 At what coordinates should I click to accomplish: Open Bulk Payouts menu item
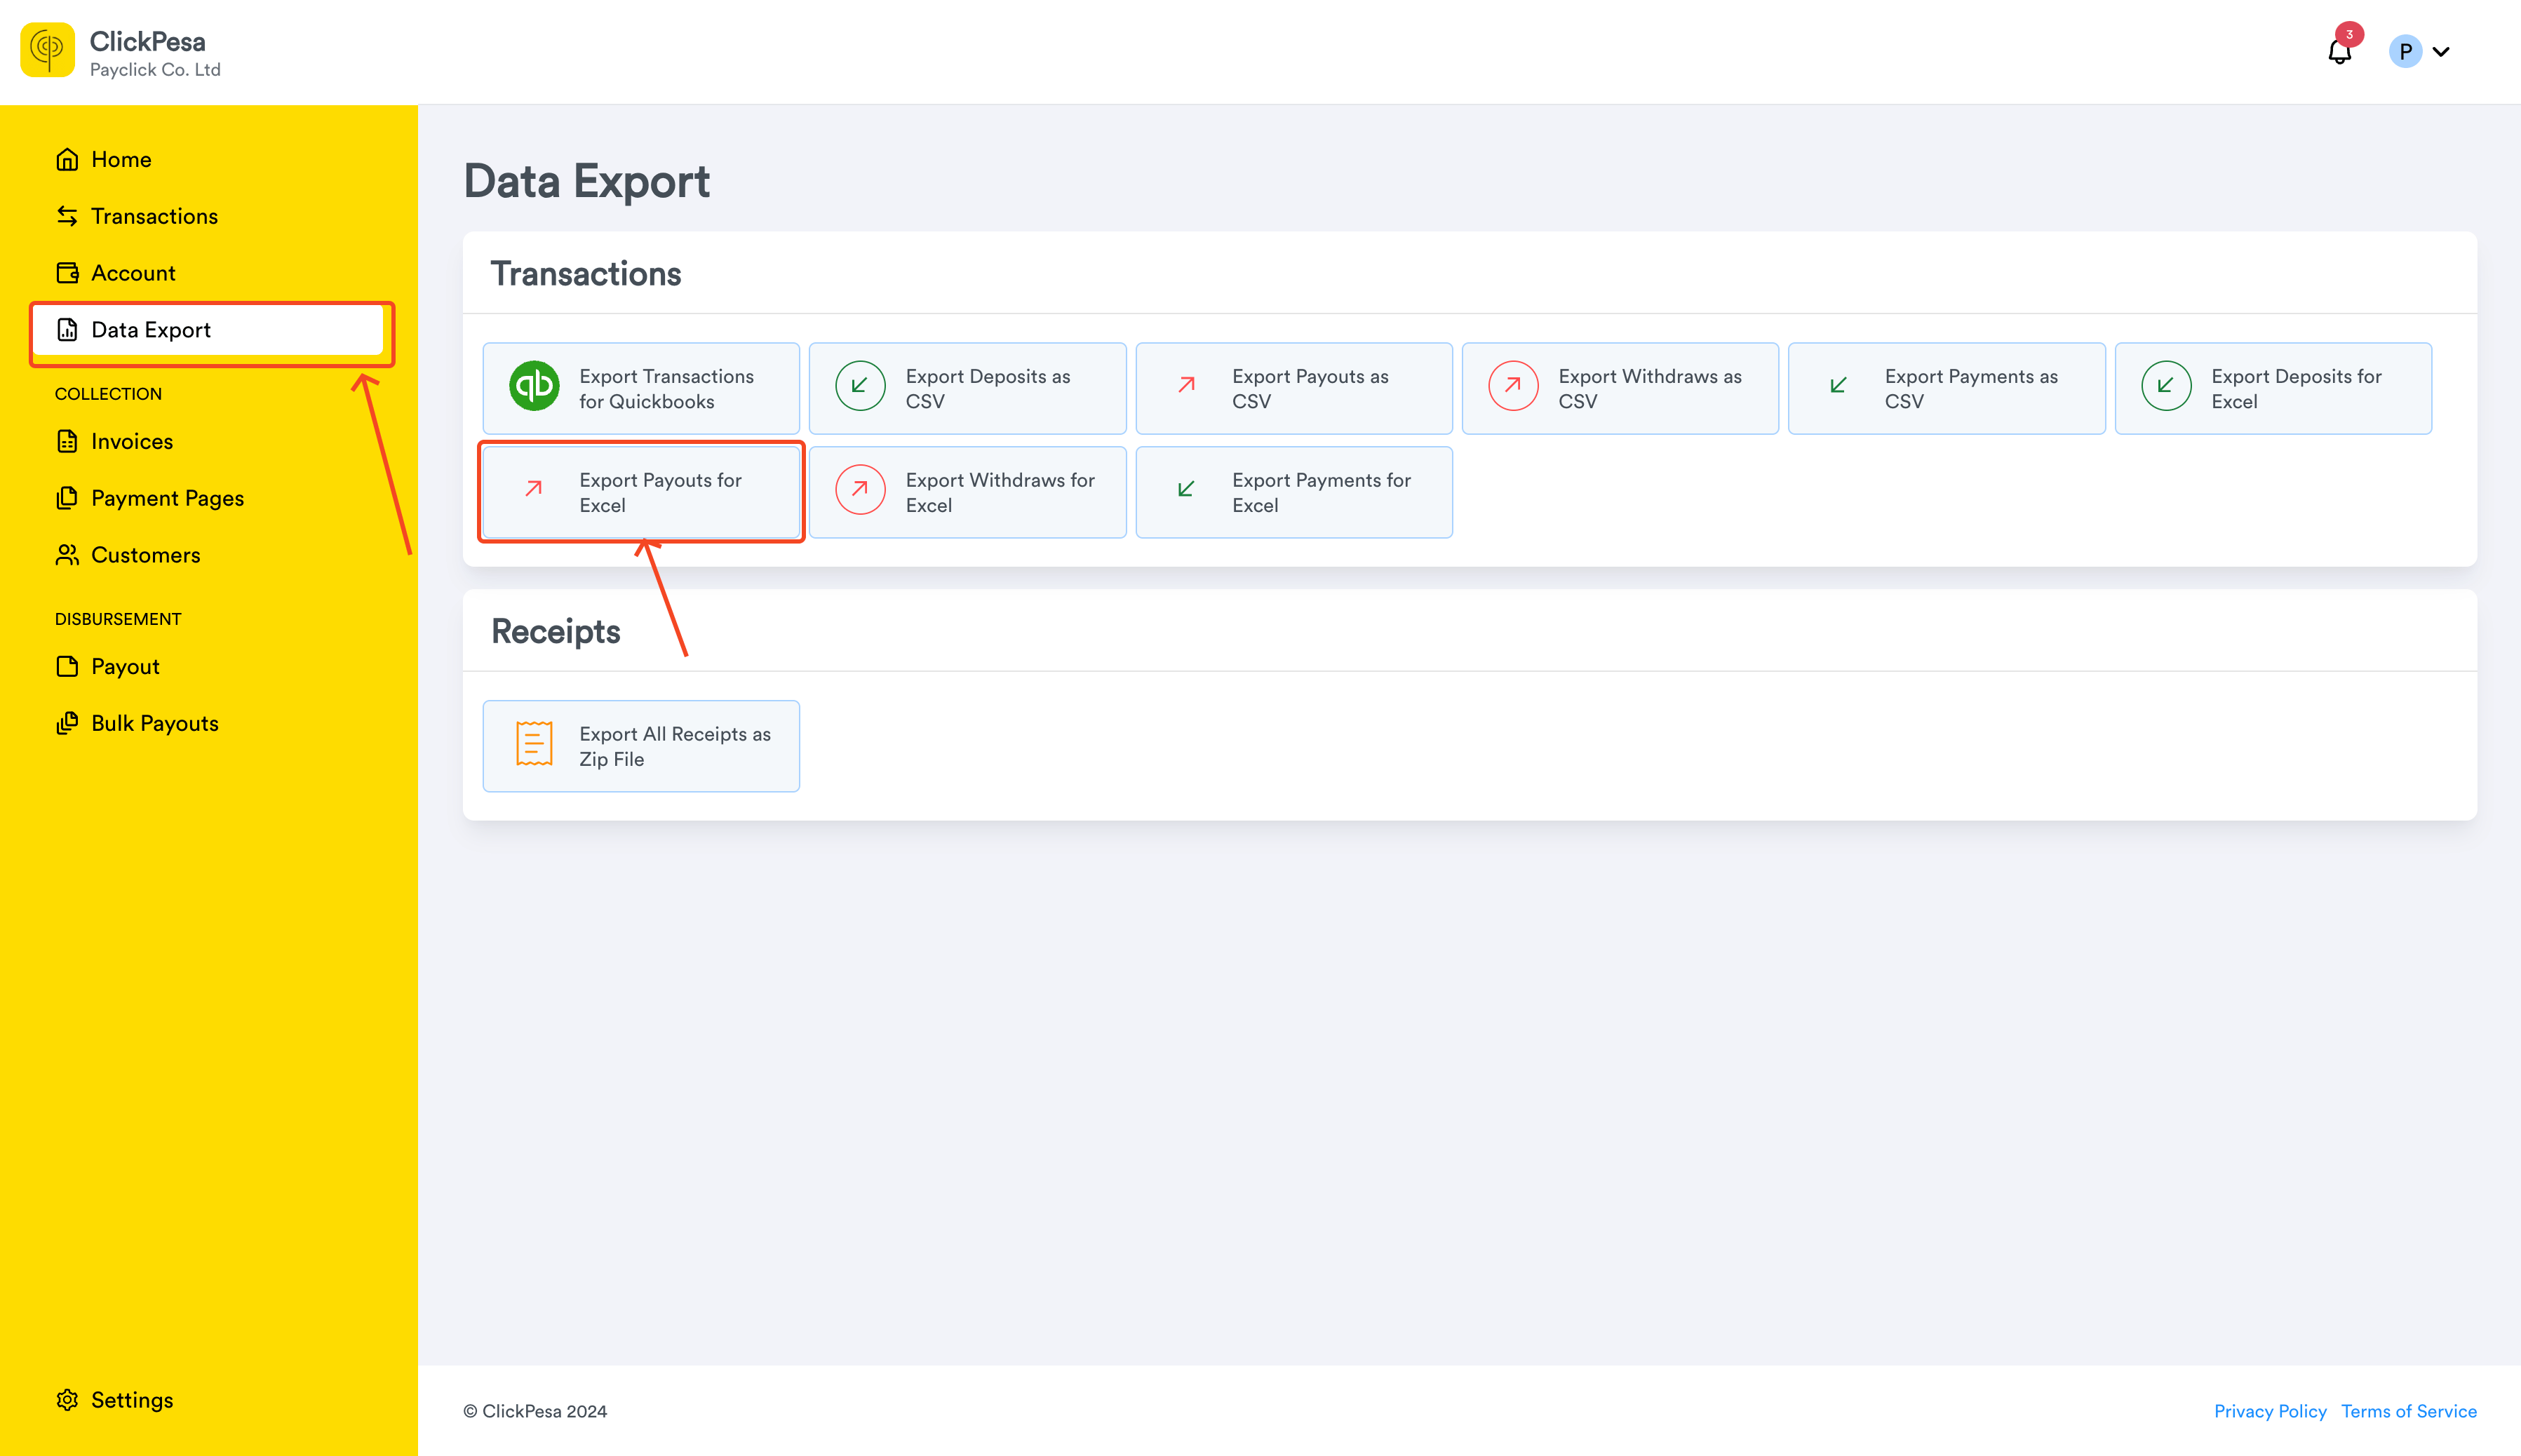click(x=208, y=723)
